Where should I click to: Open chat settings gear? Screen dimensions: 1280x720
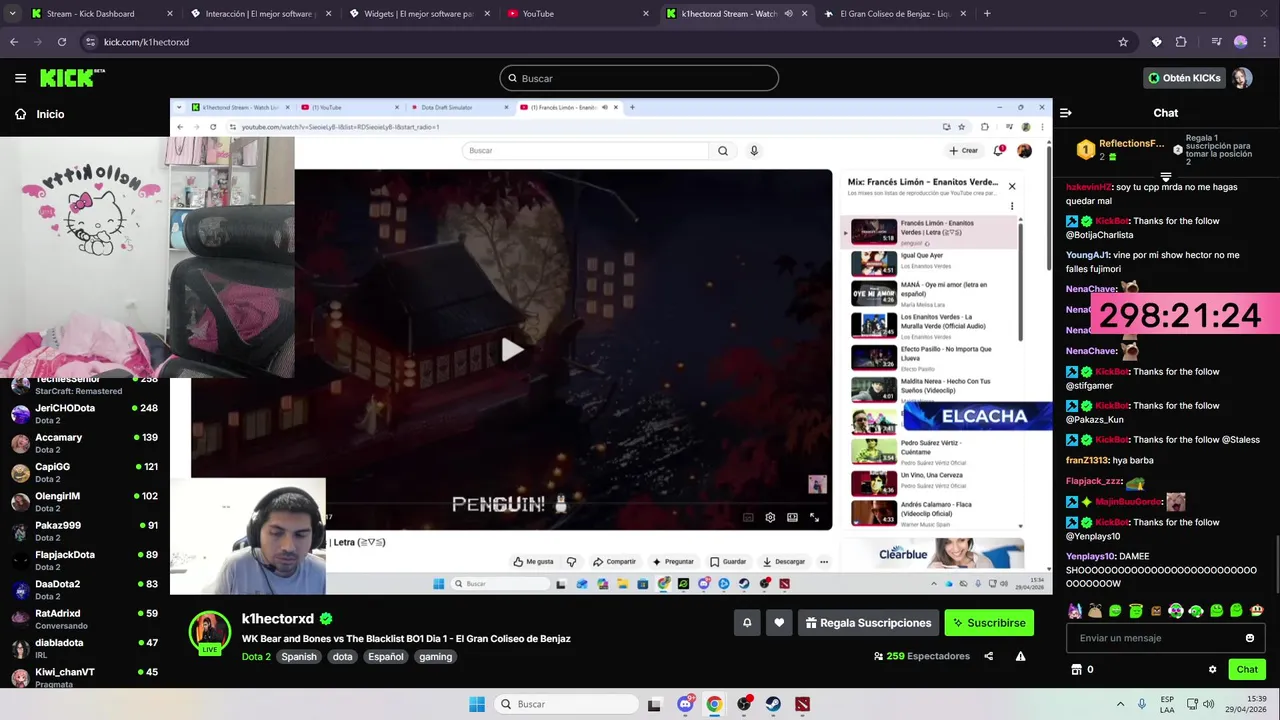pos(1212,669)
